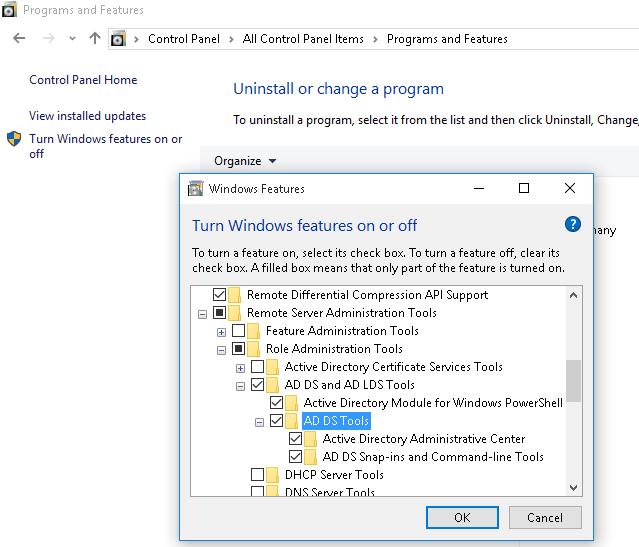
Task: Click folder icon of Active Directory Module PowerShell
Action: [291, 403]
